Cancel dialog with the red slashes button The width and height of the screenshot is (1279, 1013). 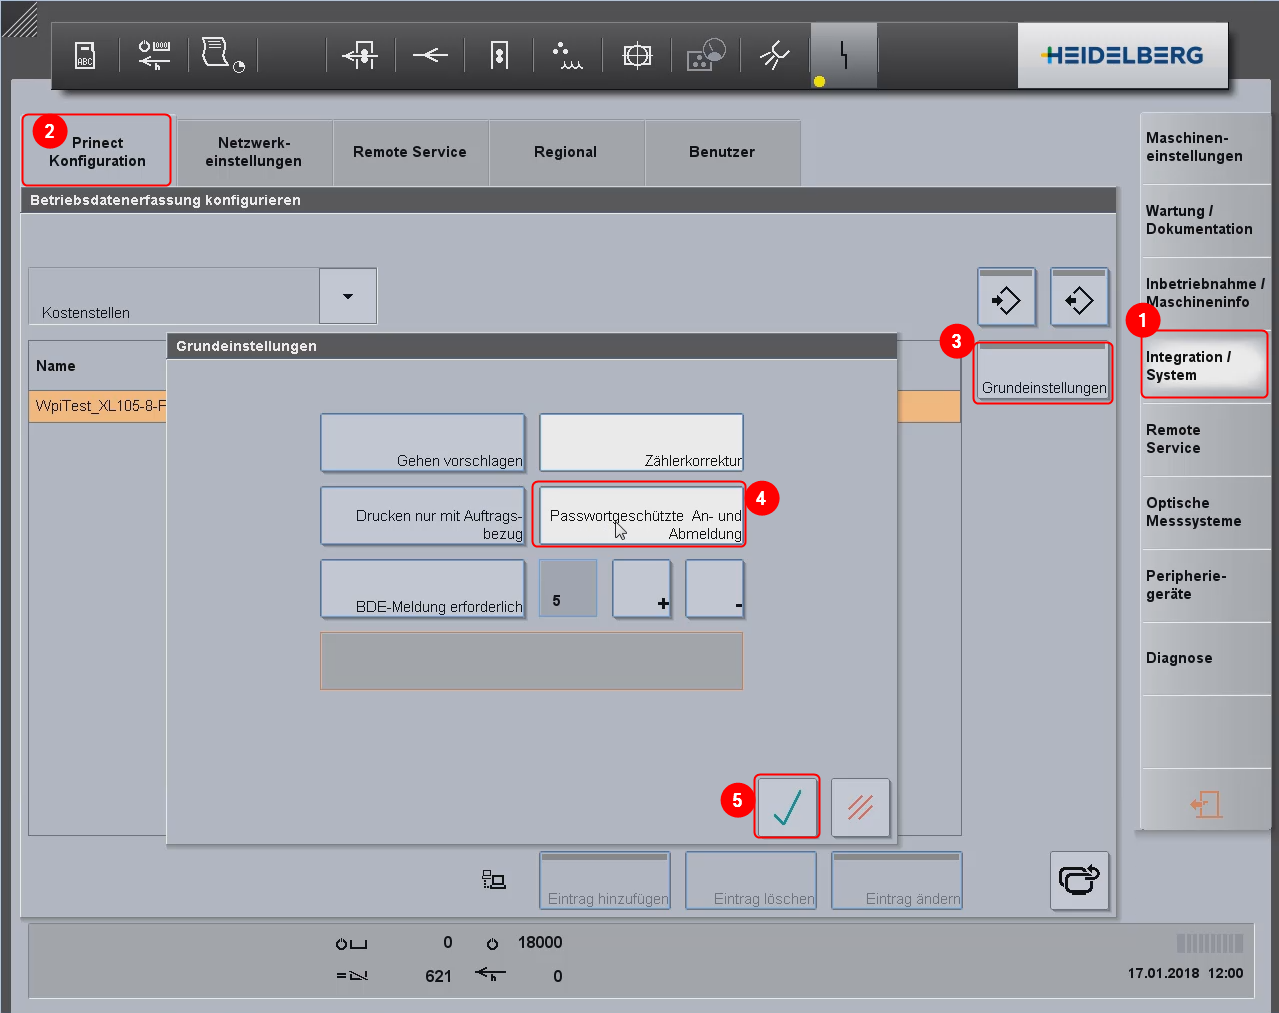click(x=860, y=807)
